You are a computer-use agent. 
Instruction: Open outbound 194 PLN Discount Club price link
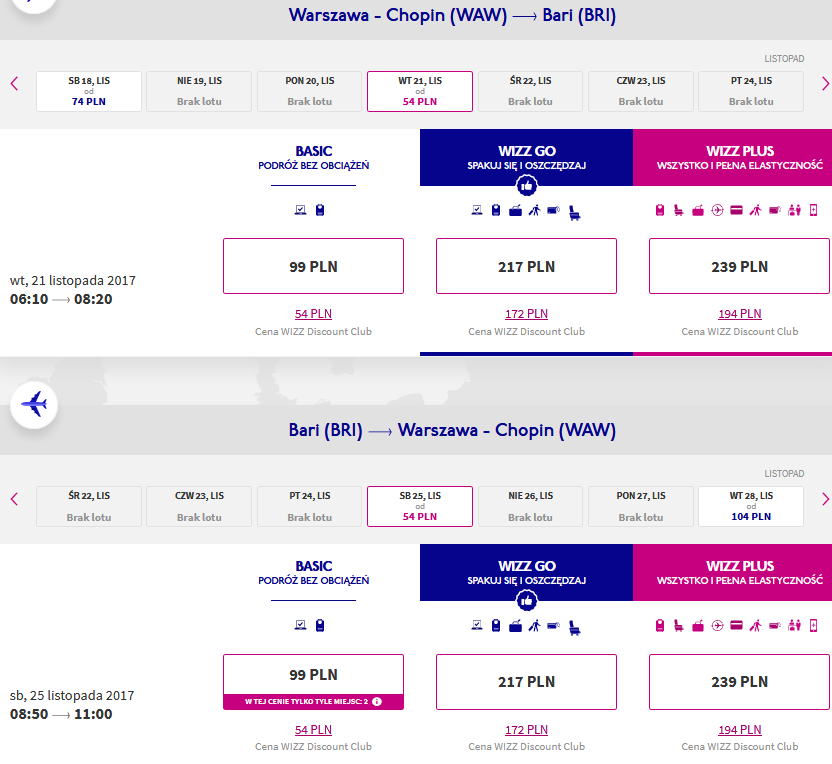coord(740,314)
